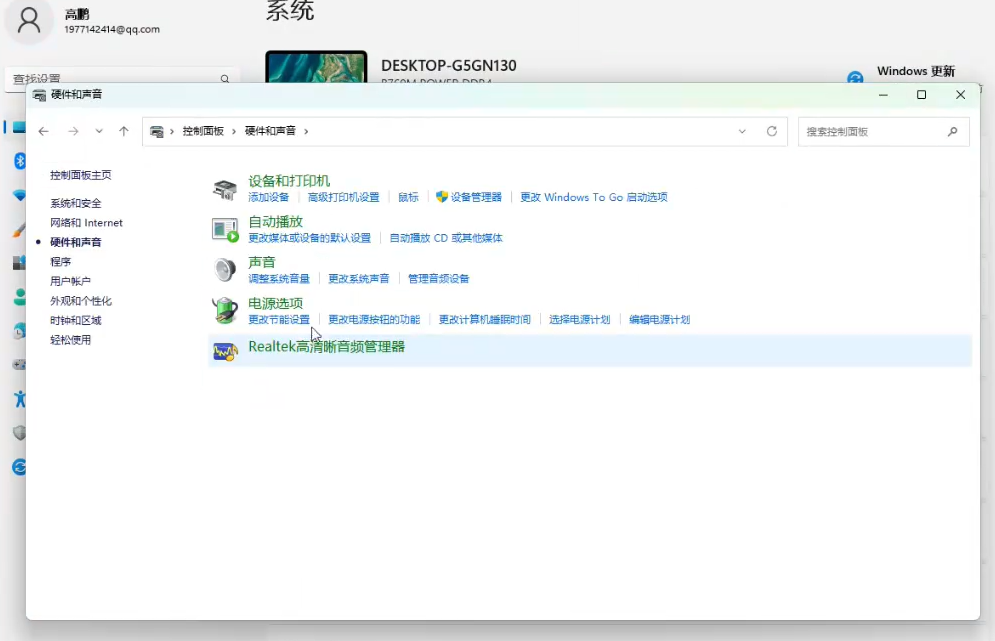Click the Power Options battery icon
This screenshot has width=995, height=641.
225,311
